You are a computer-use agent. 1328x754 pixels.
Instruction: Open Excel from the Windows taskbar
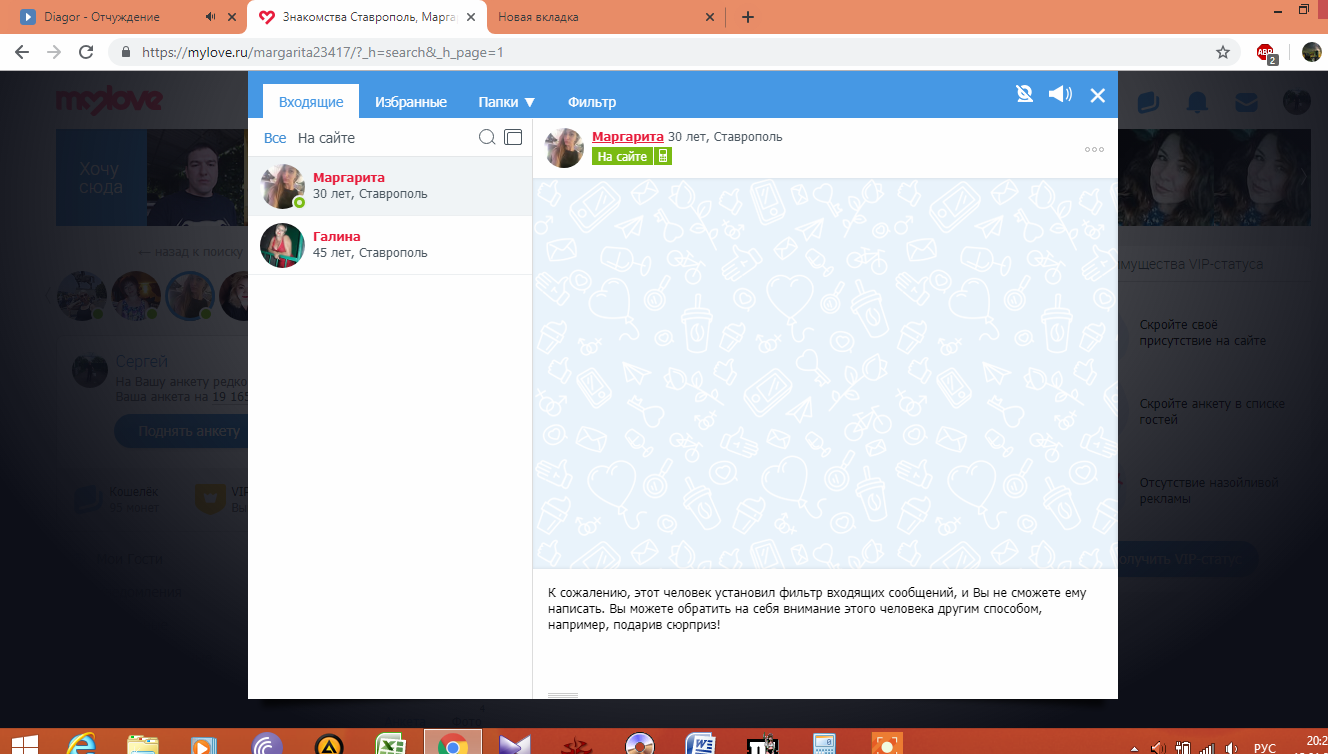(389, 744)
